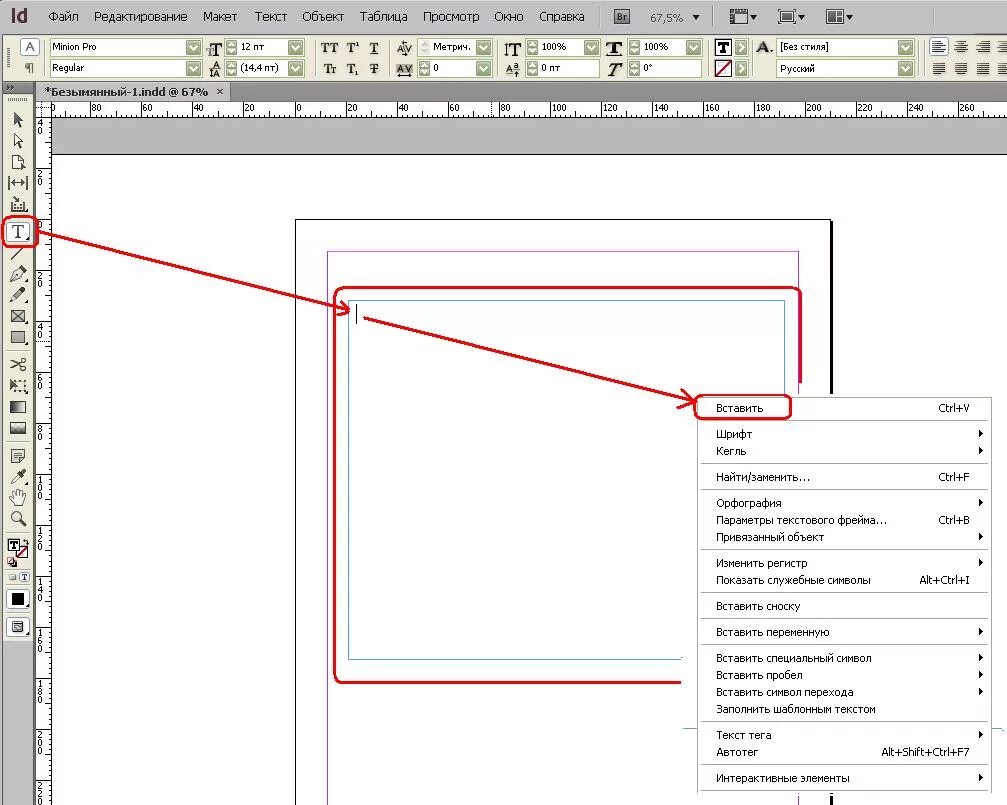This screenshot has width=1007, height=805.
Task: Close the Безымянный-1.indd document tab
Action: point(220,92)
